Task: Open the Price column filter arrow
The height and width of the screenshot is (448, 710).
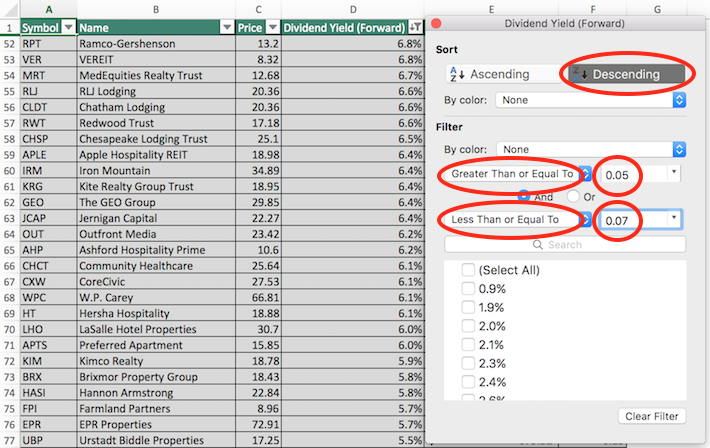Action: click(x=272, y=29)
